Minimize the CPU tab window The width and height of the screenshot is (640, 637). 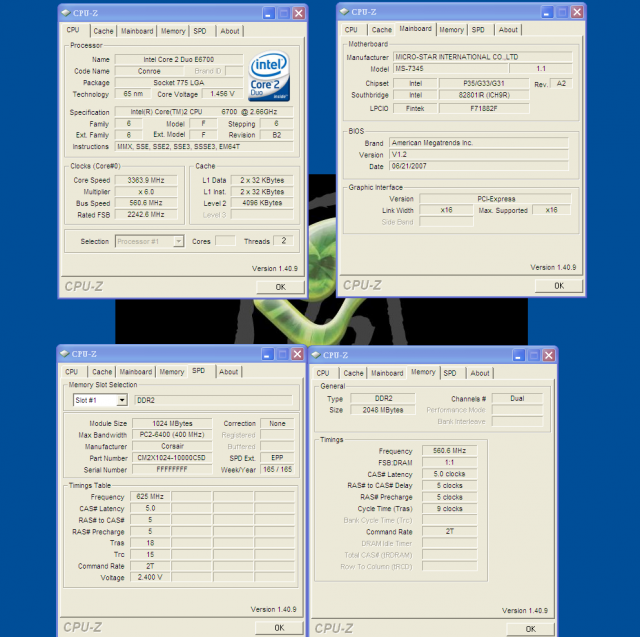[268, 13]
